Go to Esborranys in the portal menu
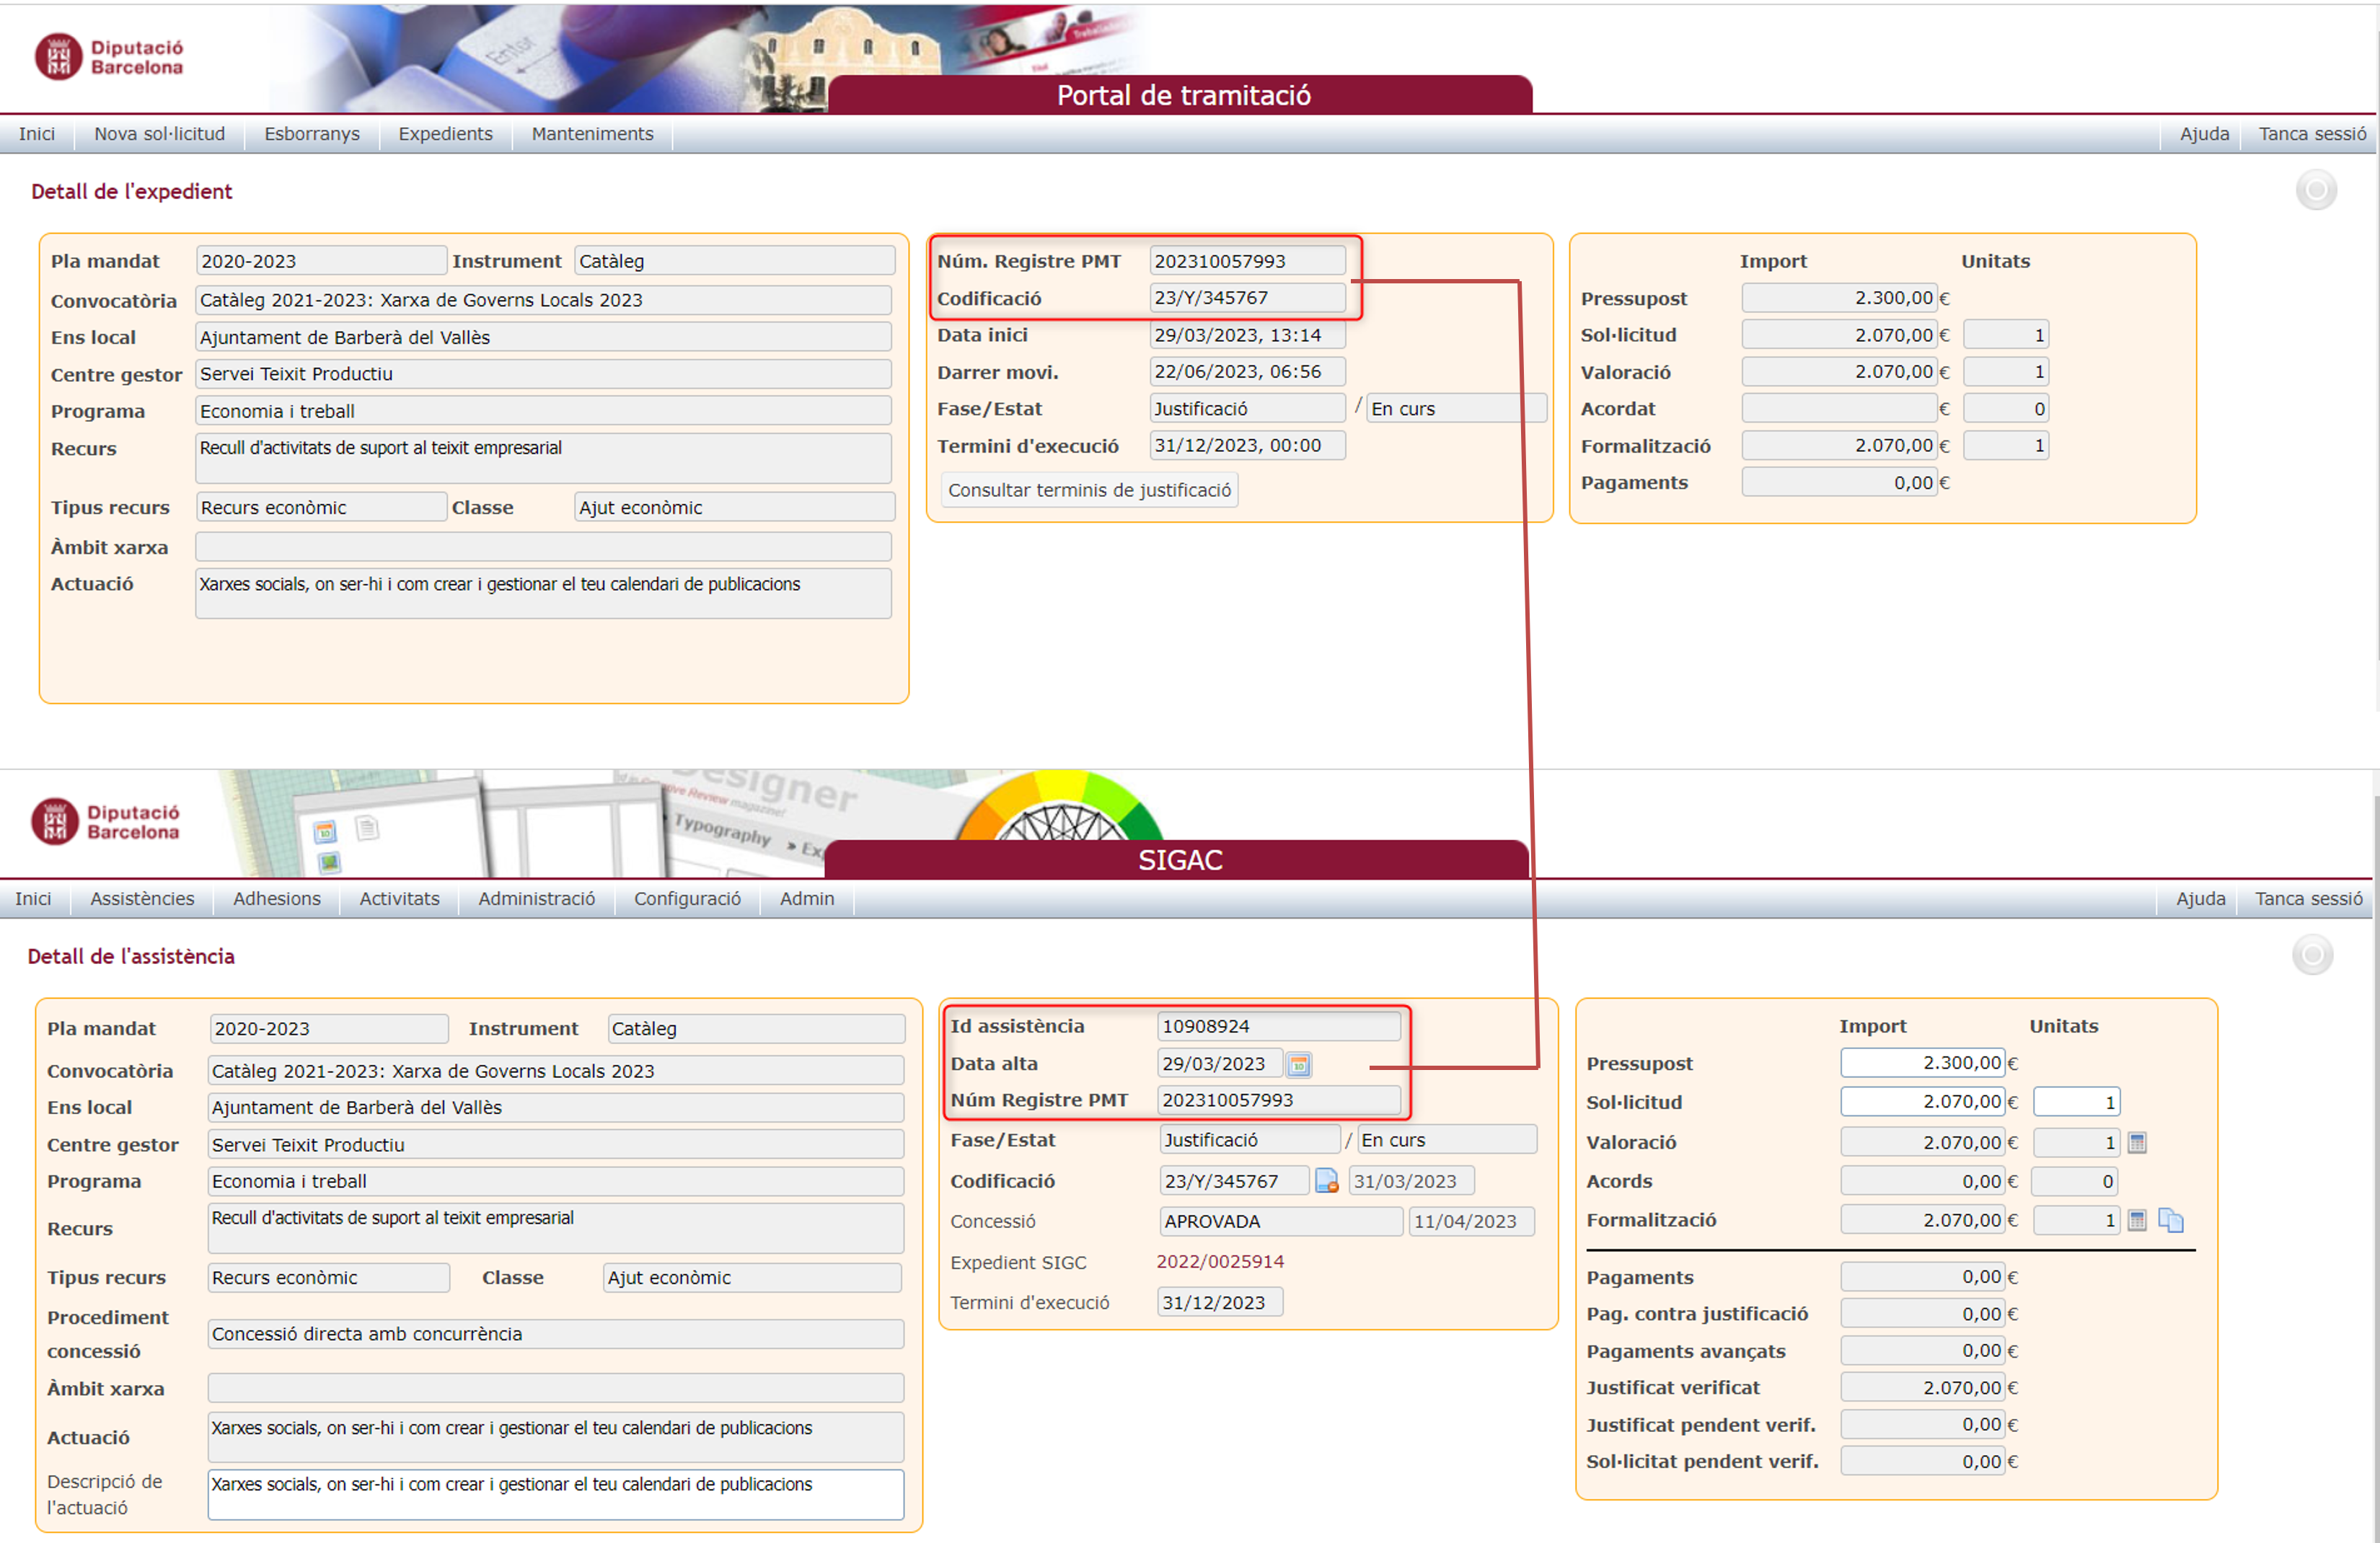This screenshot has width=2380, height=1543. click(x=312, y=134)
